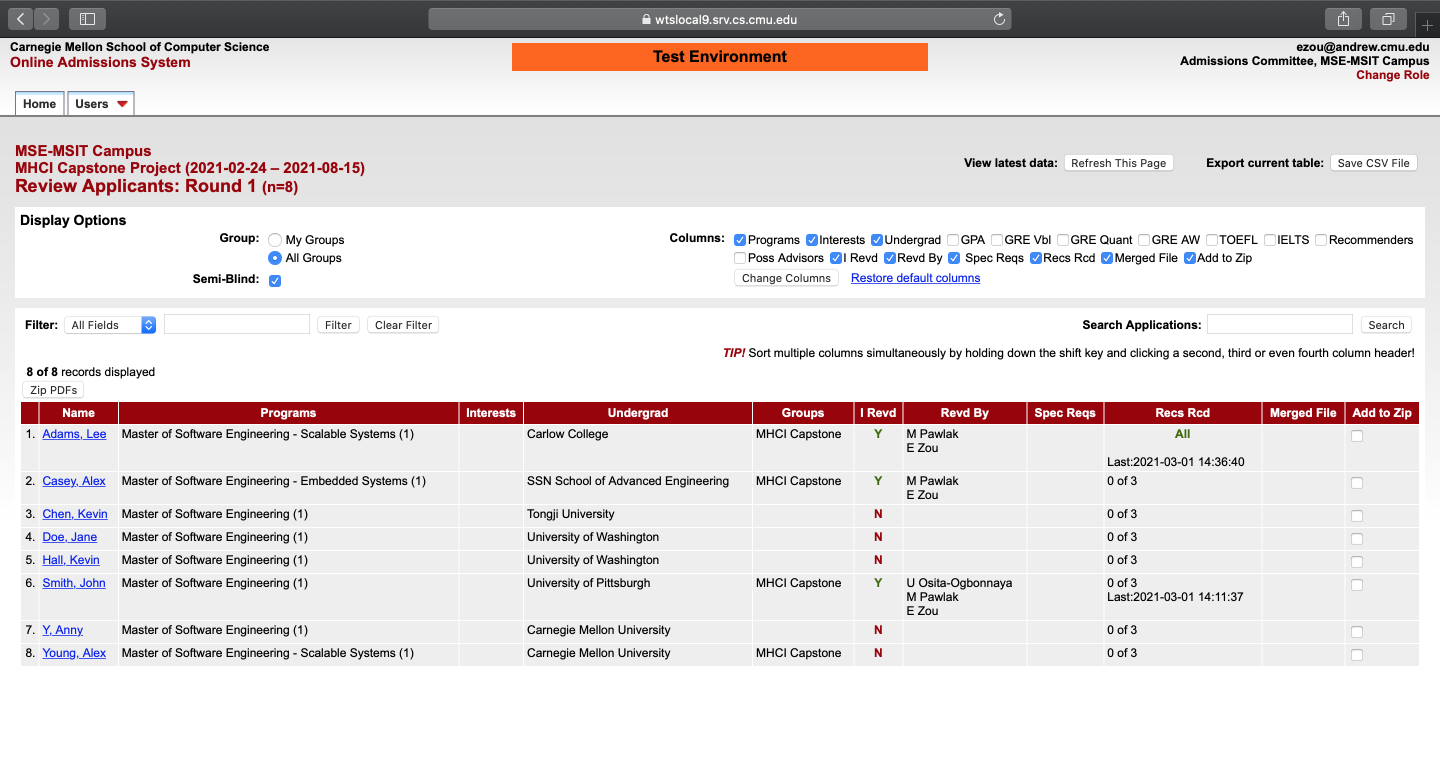Image resolution: width=1440 pixels, height=775 pixels.
Task: Open applicant Casey, Alex link
Action: (74, 481)
